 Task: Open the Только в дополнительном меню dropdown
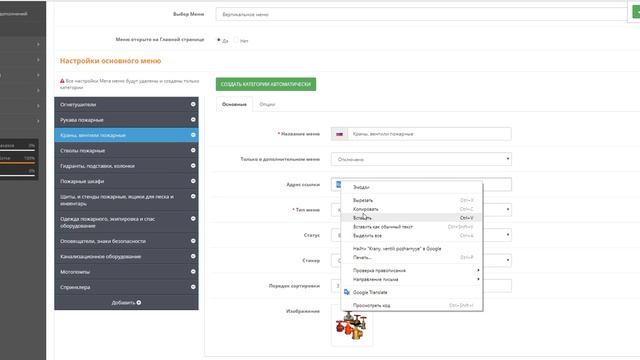(421, 159)
